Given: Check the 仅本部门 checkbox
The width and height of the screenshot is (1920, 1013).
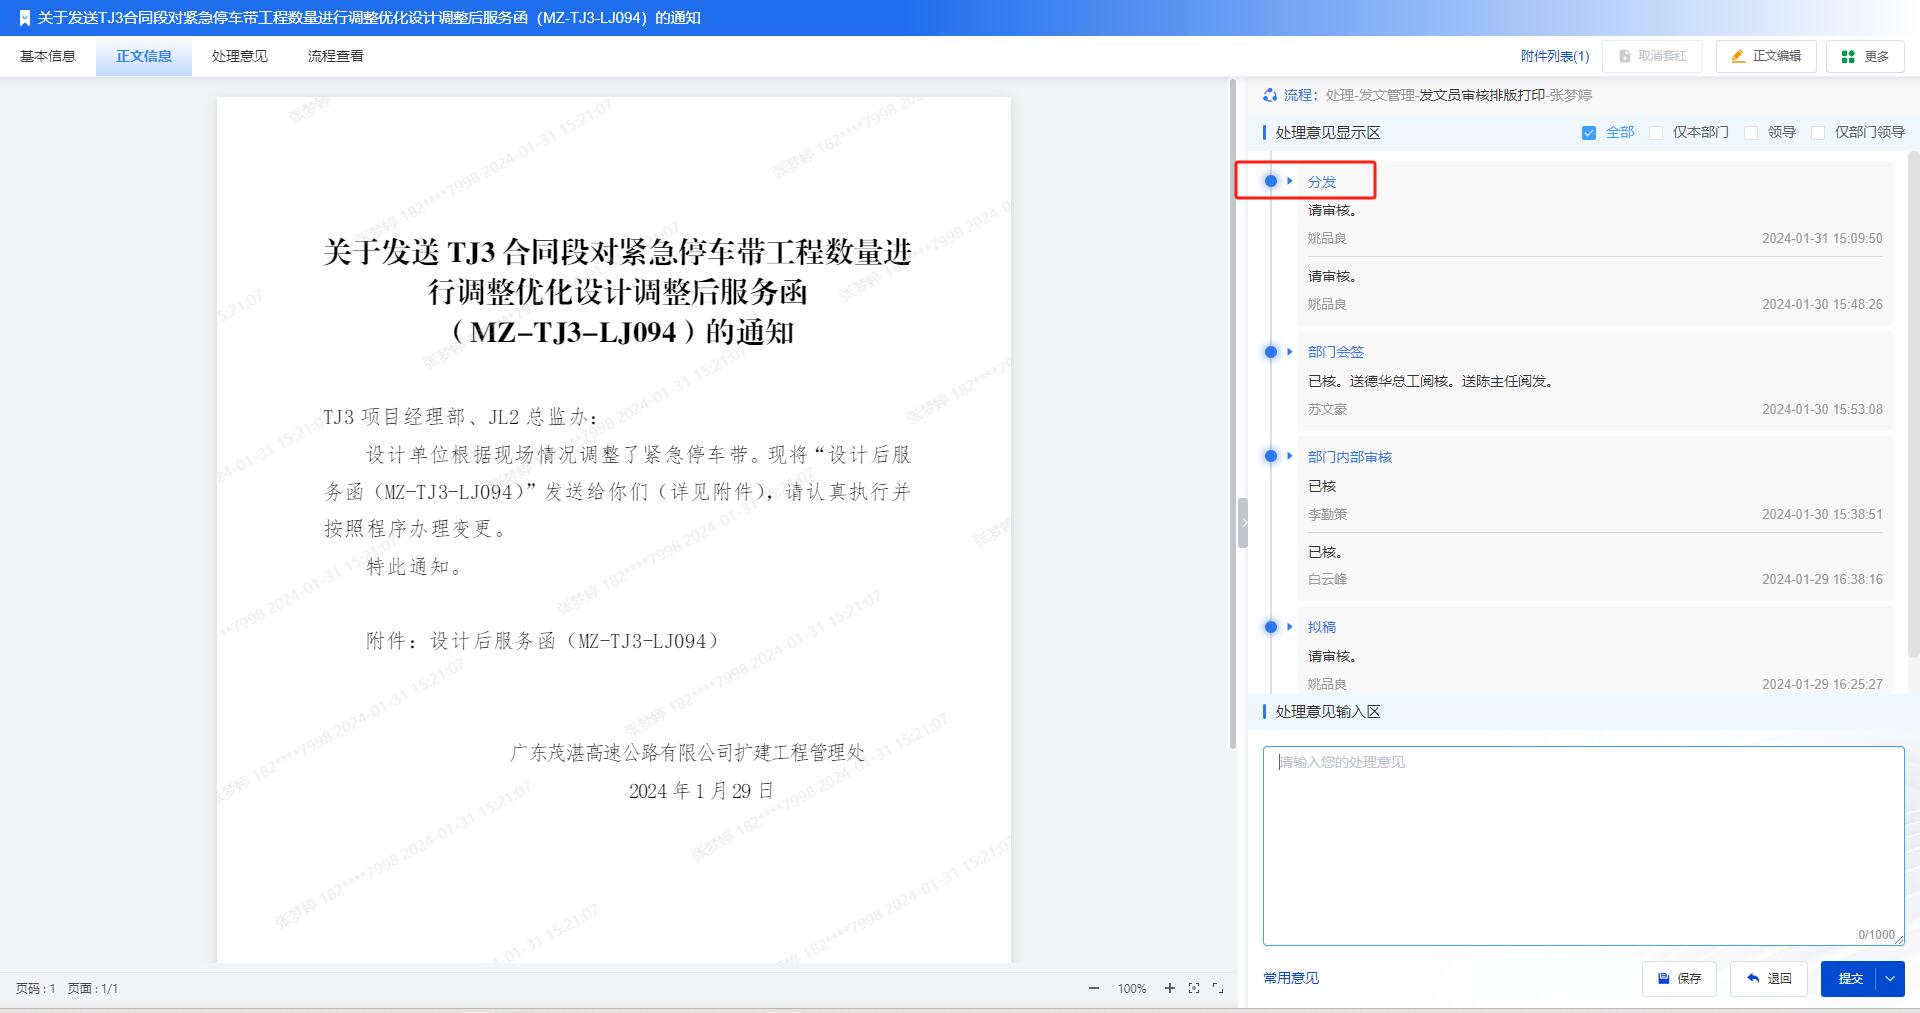Looking at the screenshot, I should [x=1656, y=133].
